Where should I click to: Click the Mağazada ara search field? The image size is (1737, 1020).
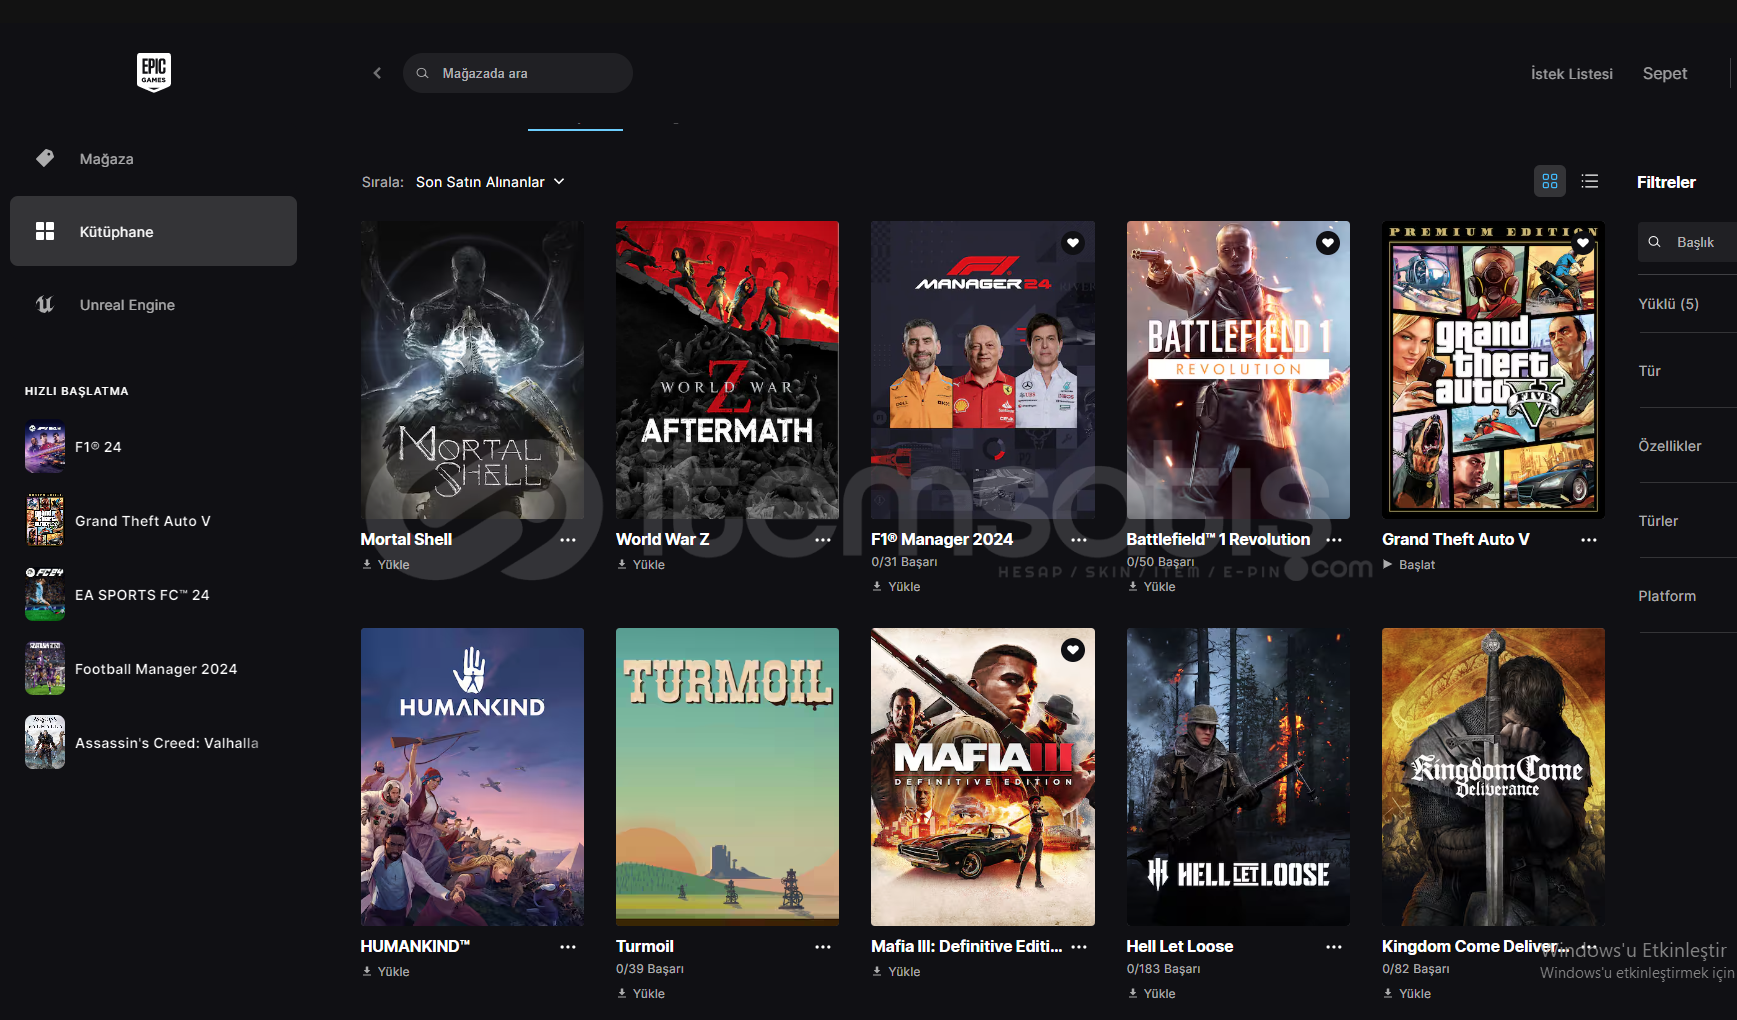pos(518,73)
